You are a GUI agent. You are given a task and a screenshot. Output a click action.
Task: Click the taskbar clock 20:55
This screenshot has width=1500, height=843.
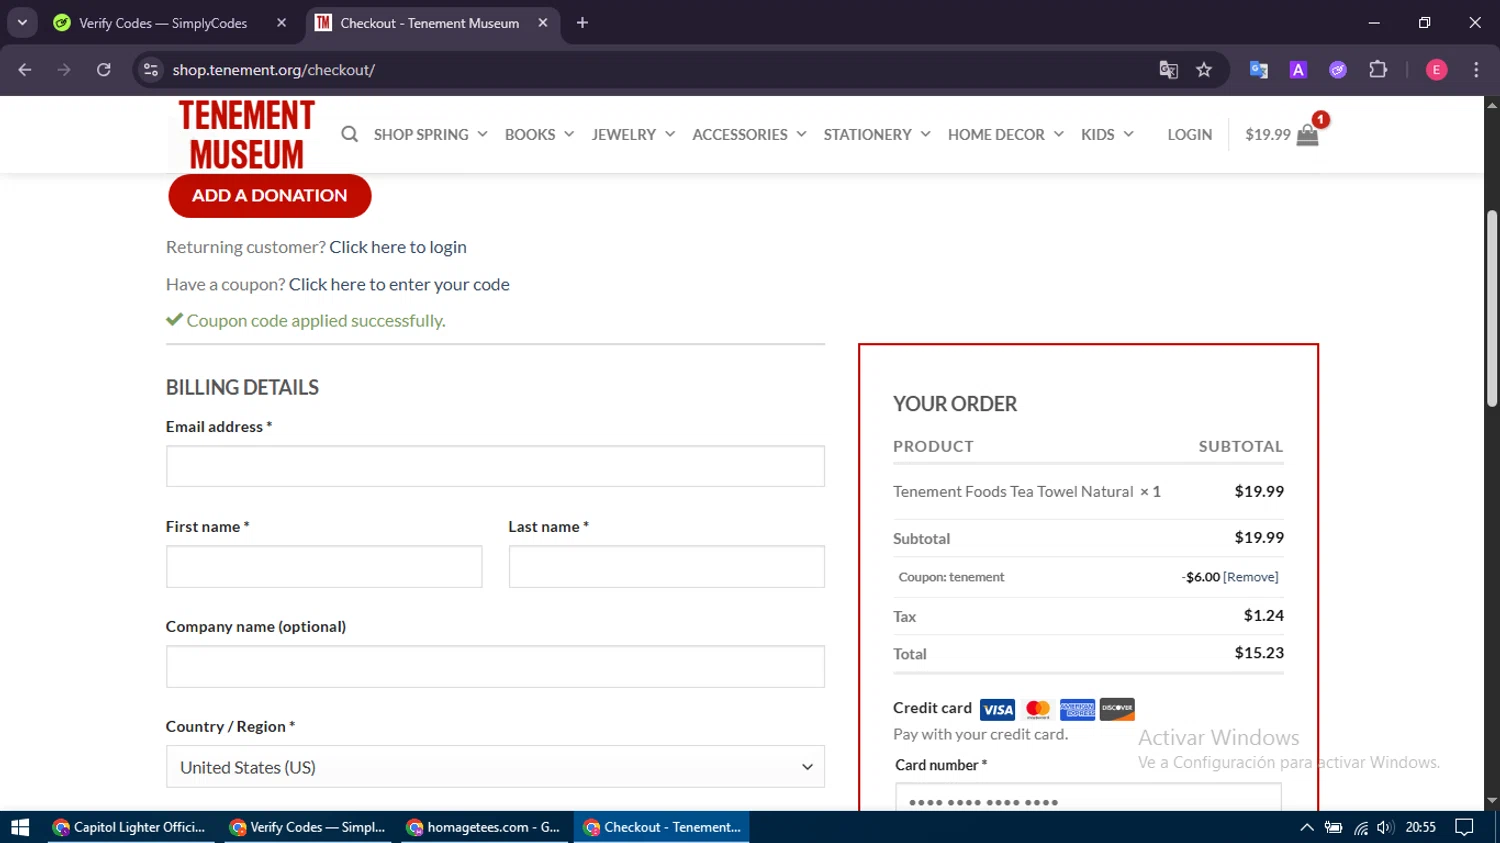point(1421,827)
